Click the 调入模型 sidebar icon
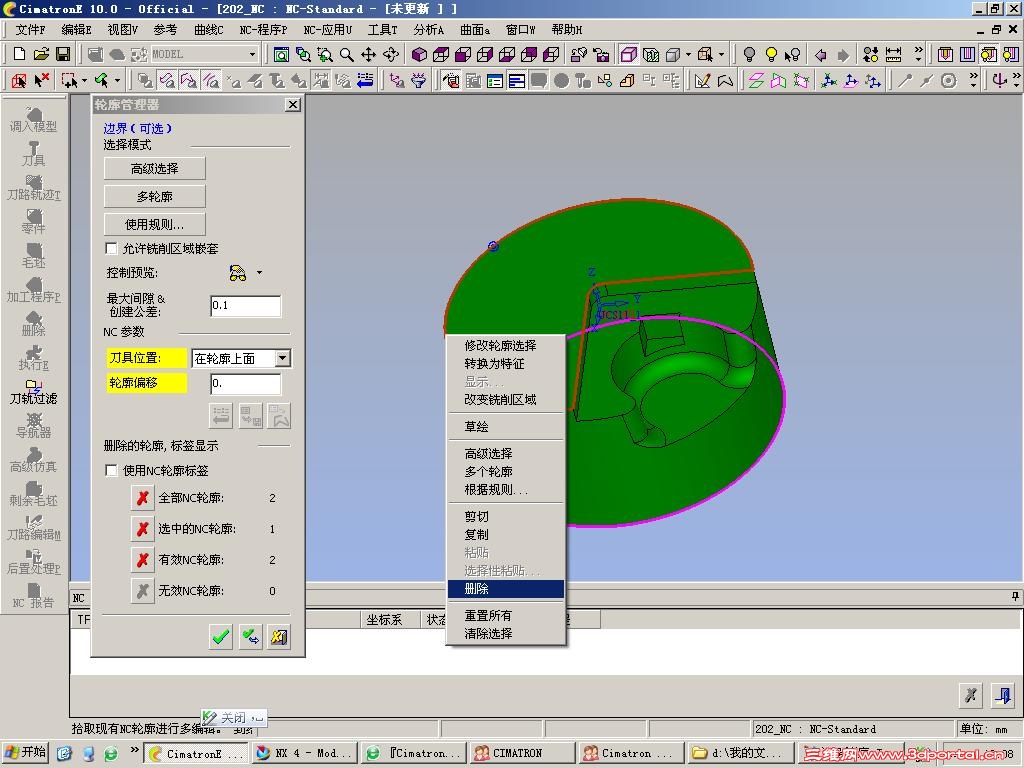Image resolution: width=1024 pixels, height=768 pixels. click(x=33, y=121)
